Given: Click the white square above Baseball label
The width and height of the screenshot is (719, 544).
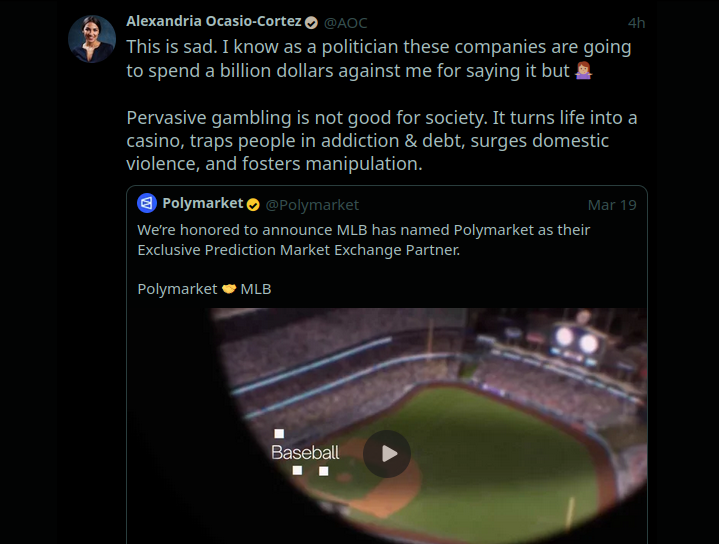Looking at the screenshot, I should coord(279,434).
